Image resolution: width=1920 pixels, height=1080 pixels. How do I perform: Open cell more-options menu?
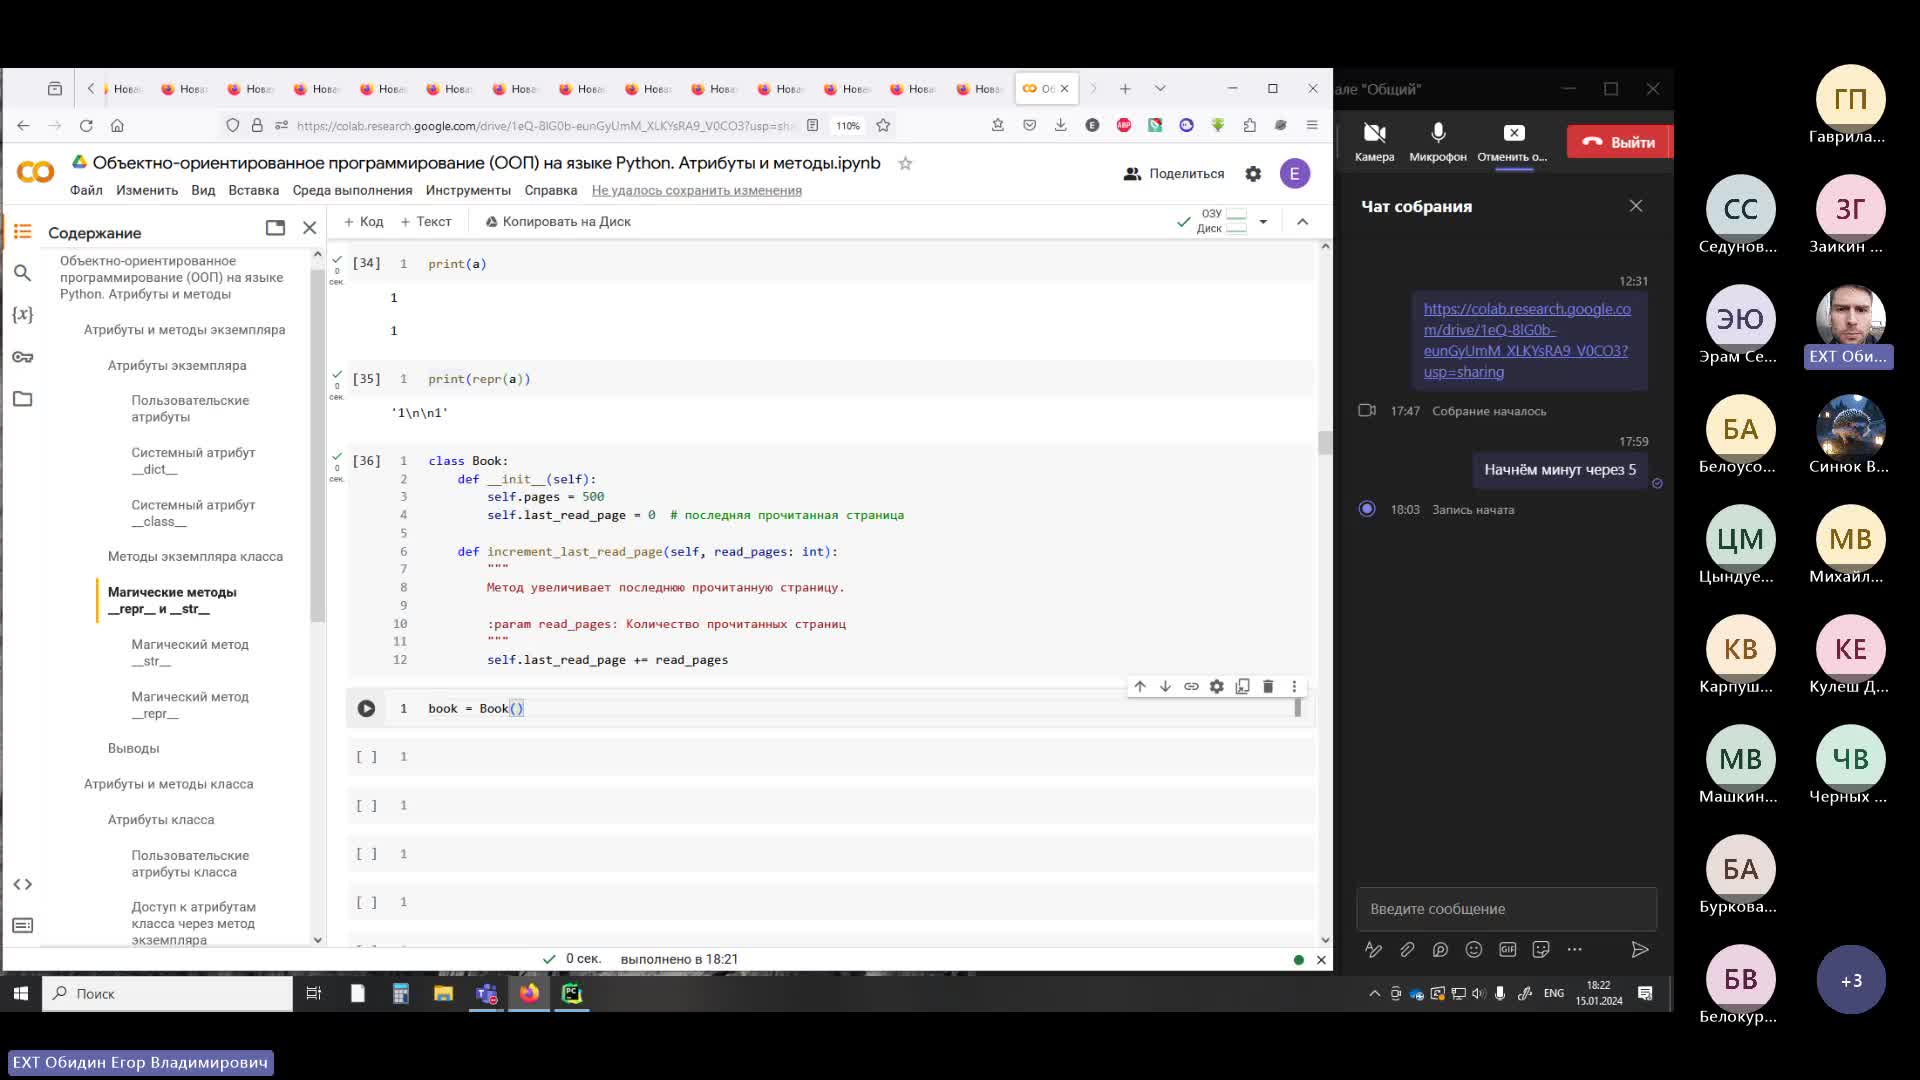(1294, 686)
